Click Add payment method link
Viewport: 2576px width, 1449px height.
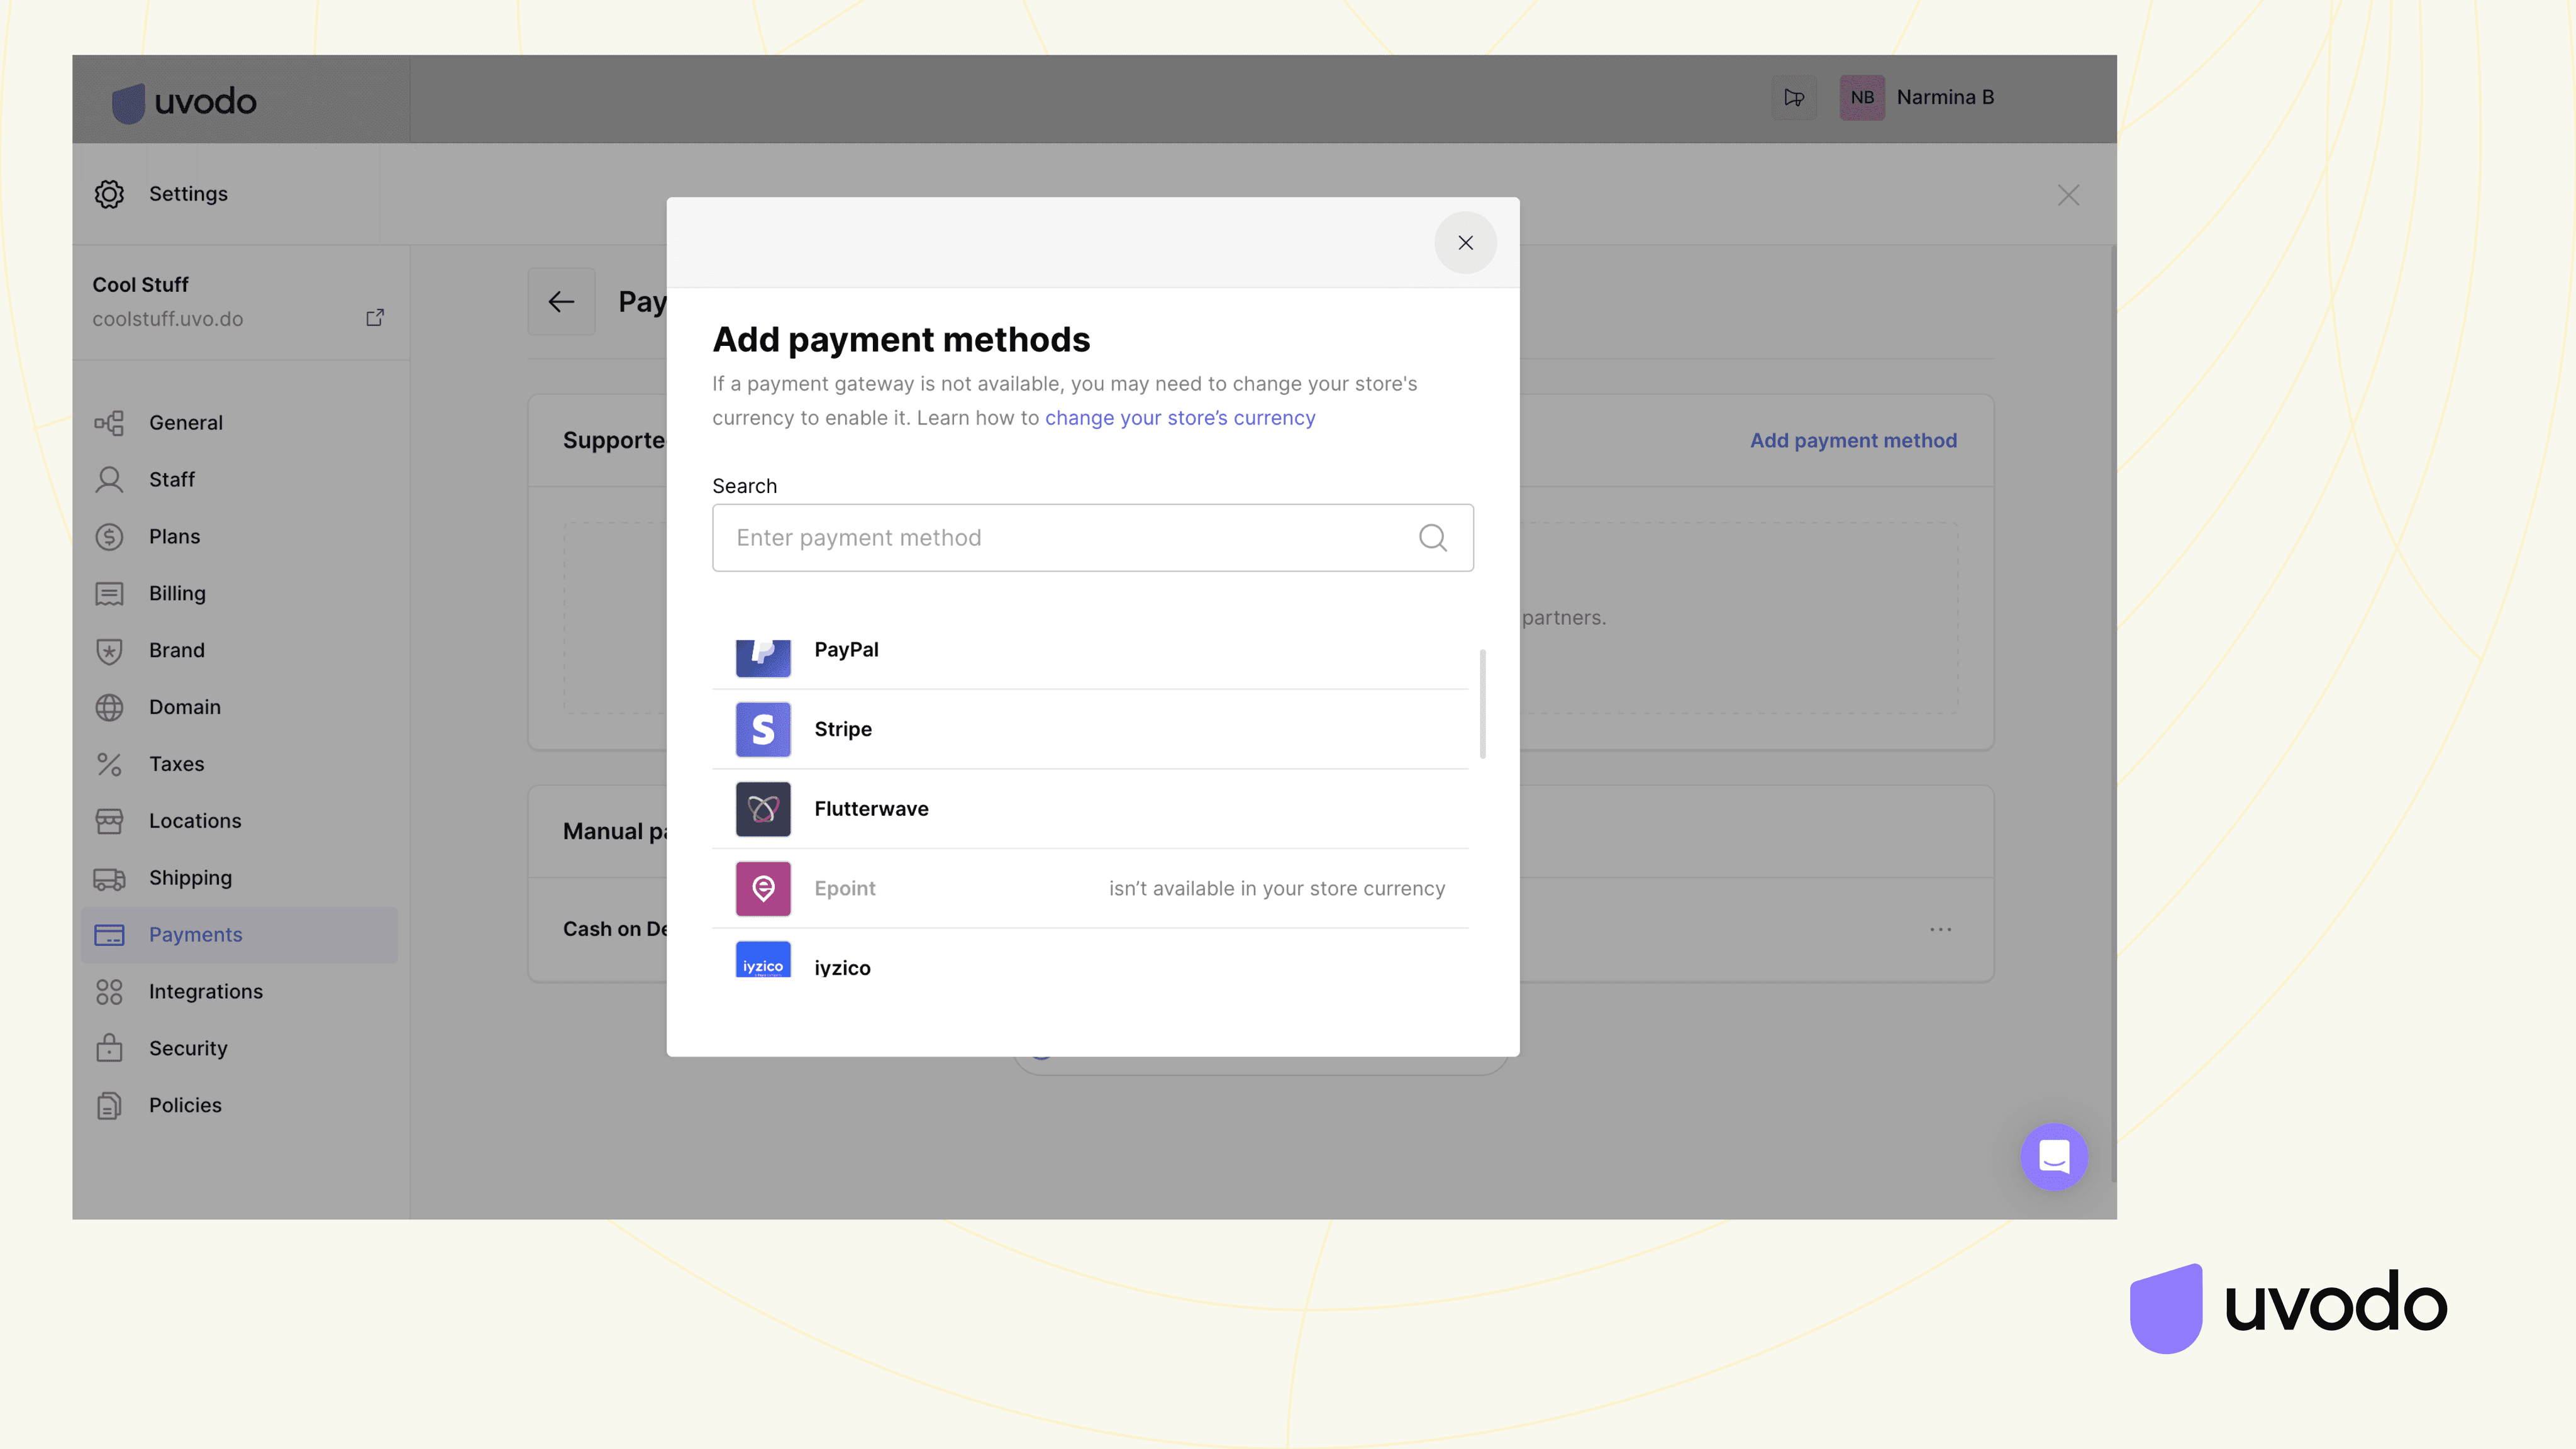(x=1853, y=441)
